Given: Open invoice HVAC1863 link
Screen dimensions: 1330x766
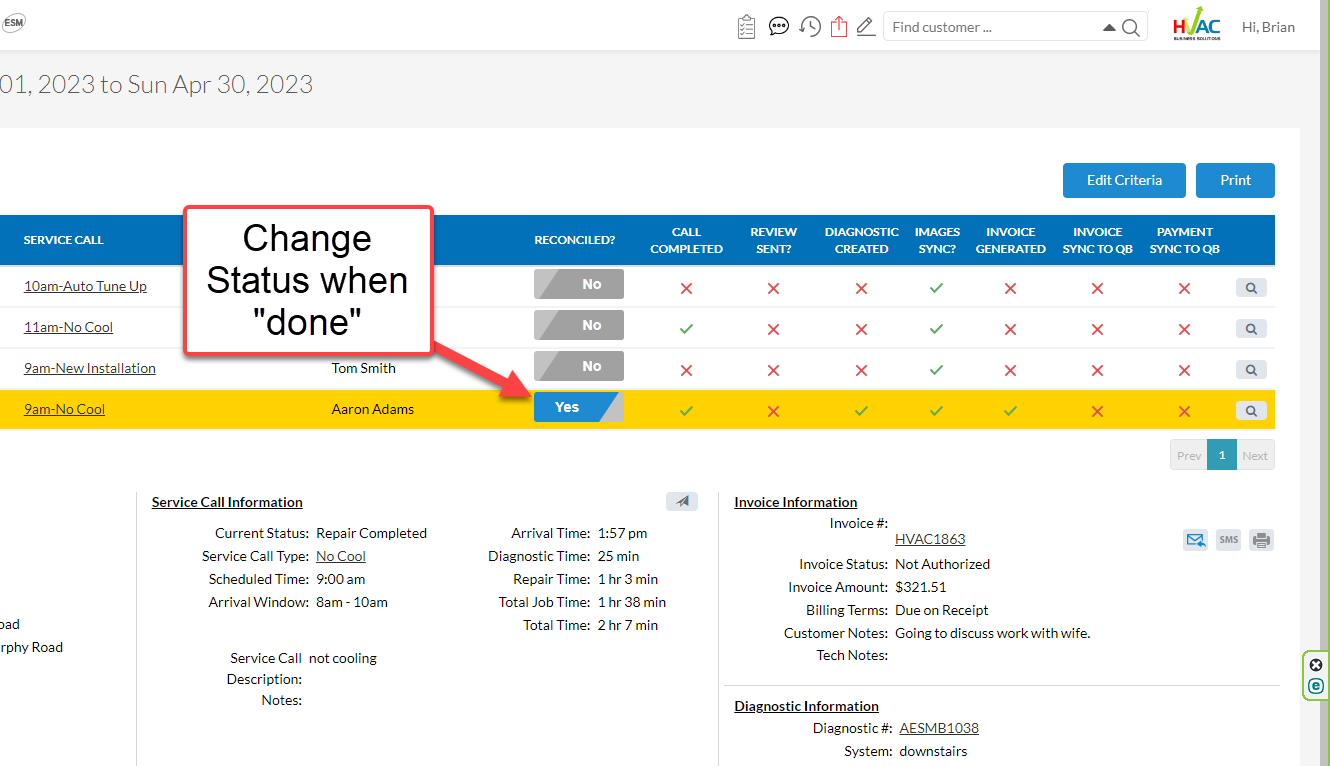Looking at the screenshot, I should pyautogui.click(x=930, y=539).
